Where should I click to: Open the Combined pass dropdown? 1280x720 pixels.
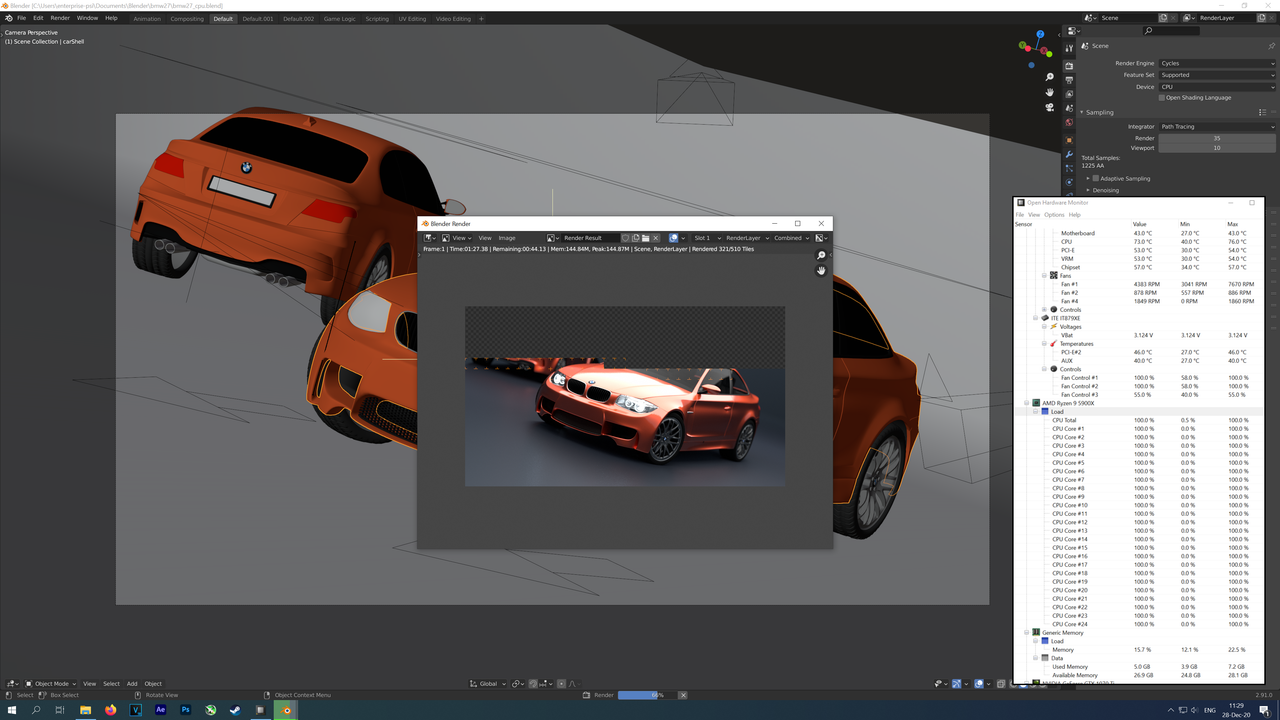[791, 238]
